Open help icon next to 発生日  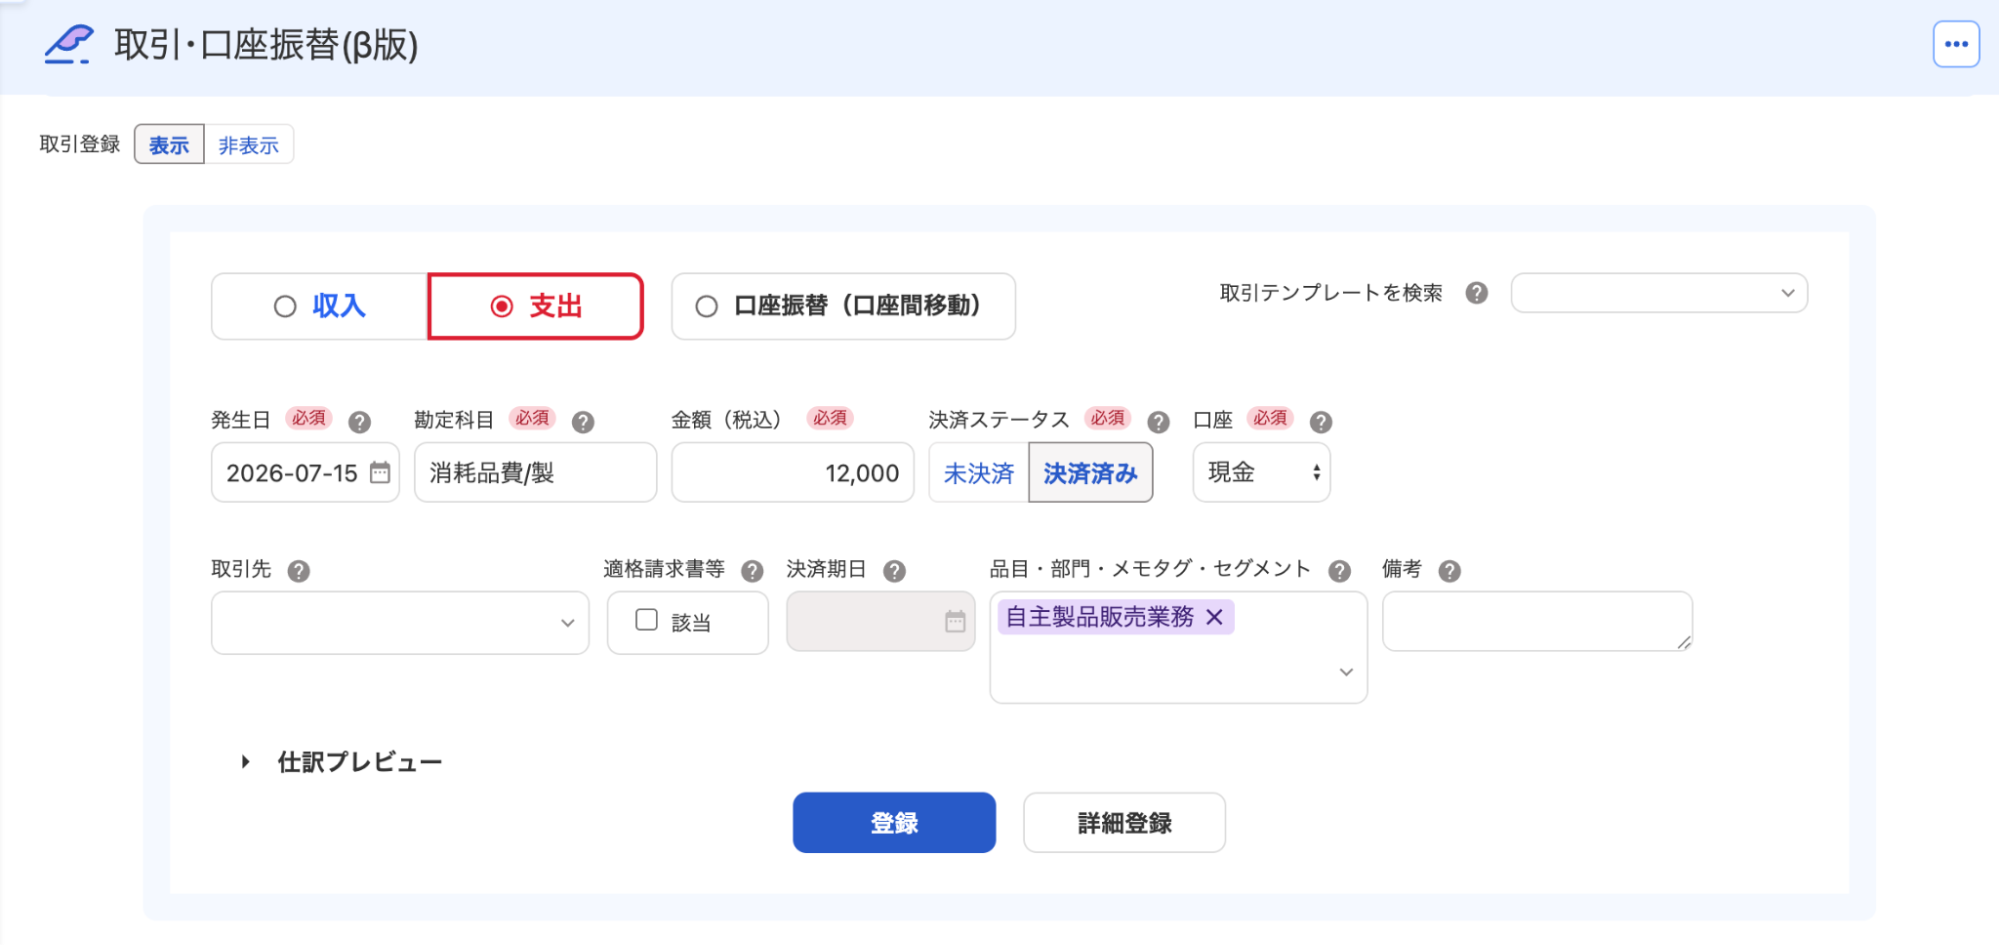[x=359, y=422]
